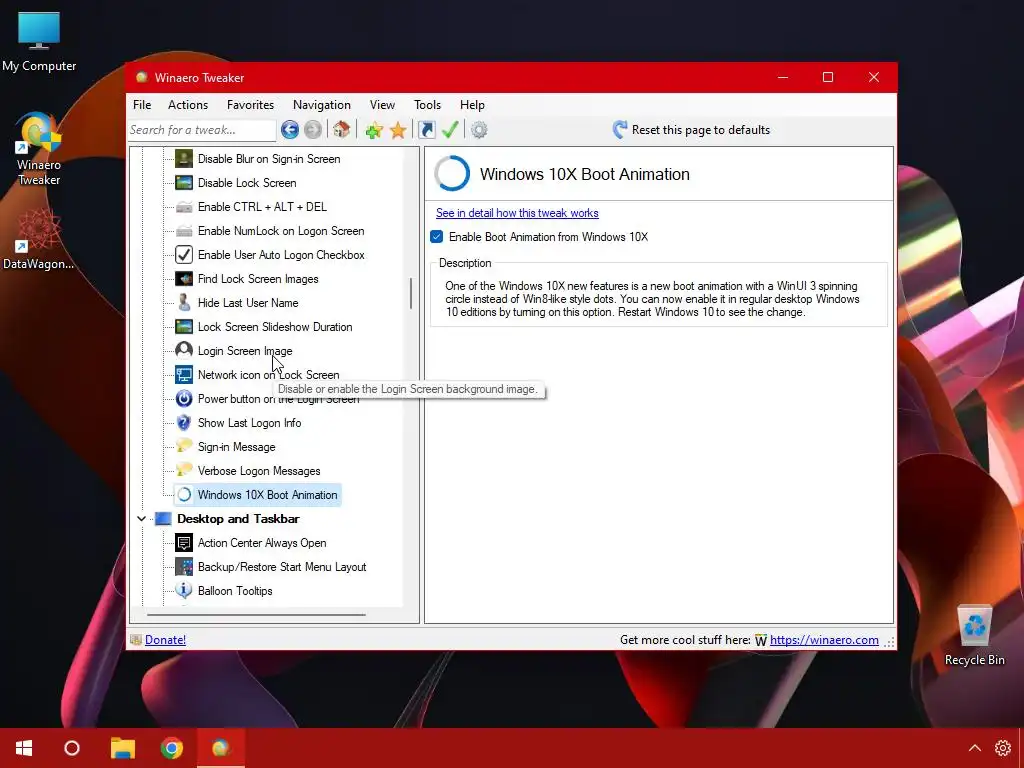This screenshot has width=1024, height=768.
Task: Click the green checkmark toolbar icon
Action: (x=450, y=129)
